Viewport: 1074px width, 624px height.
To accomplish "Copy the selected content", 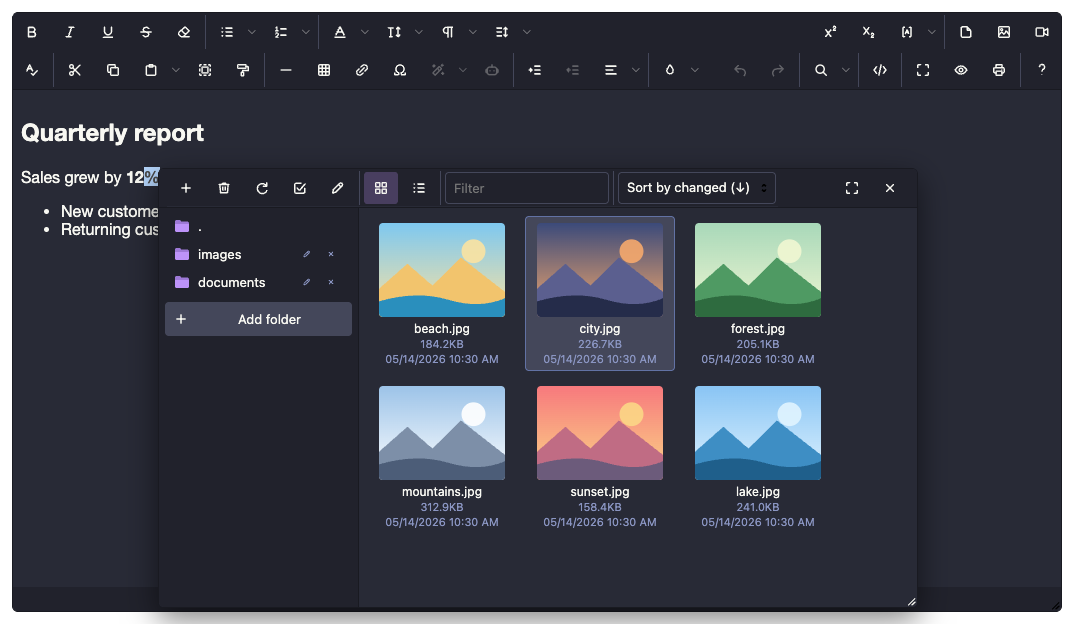I will [x=113, y=70].
